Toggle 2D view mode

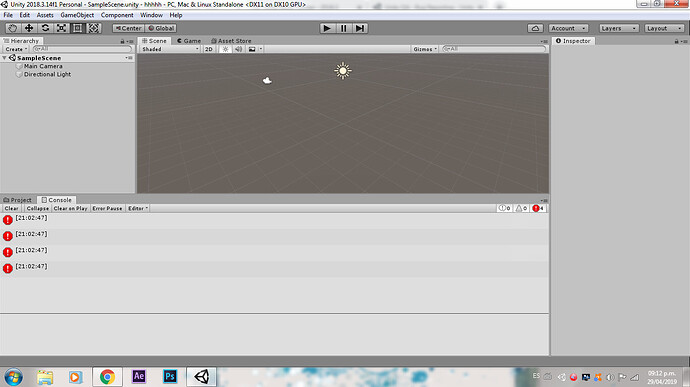209,49
